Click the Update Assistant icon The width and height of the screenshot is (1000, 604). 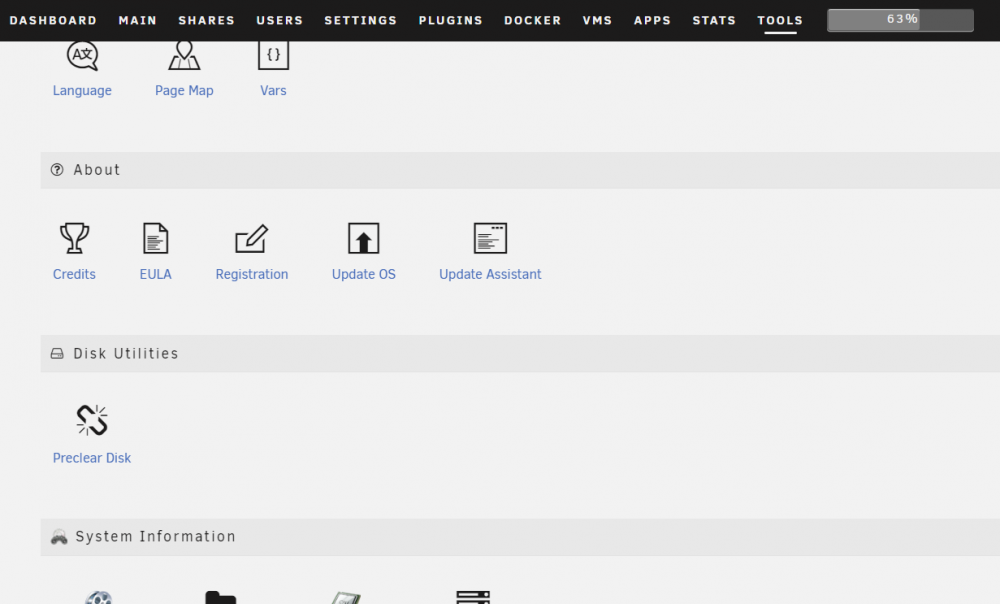pos(490,238)
